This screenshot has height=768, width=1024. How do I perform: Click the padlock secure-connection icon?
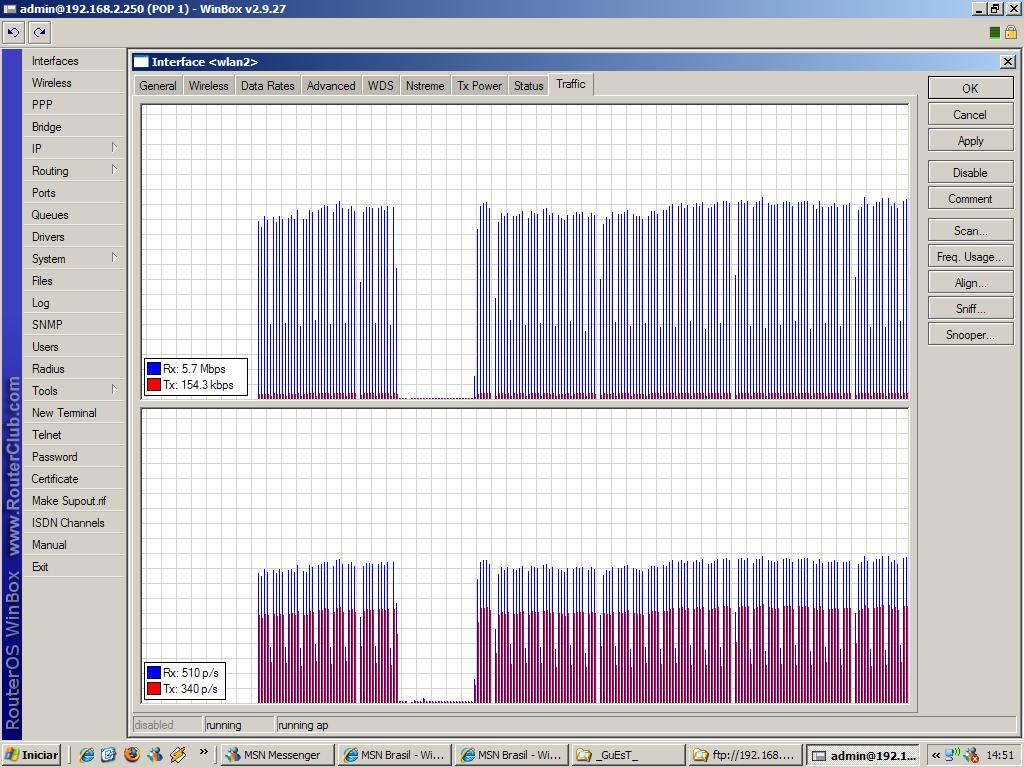1010,32
